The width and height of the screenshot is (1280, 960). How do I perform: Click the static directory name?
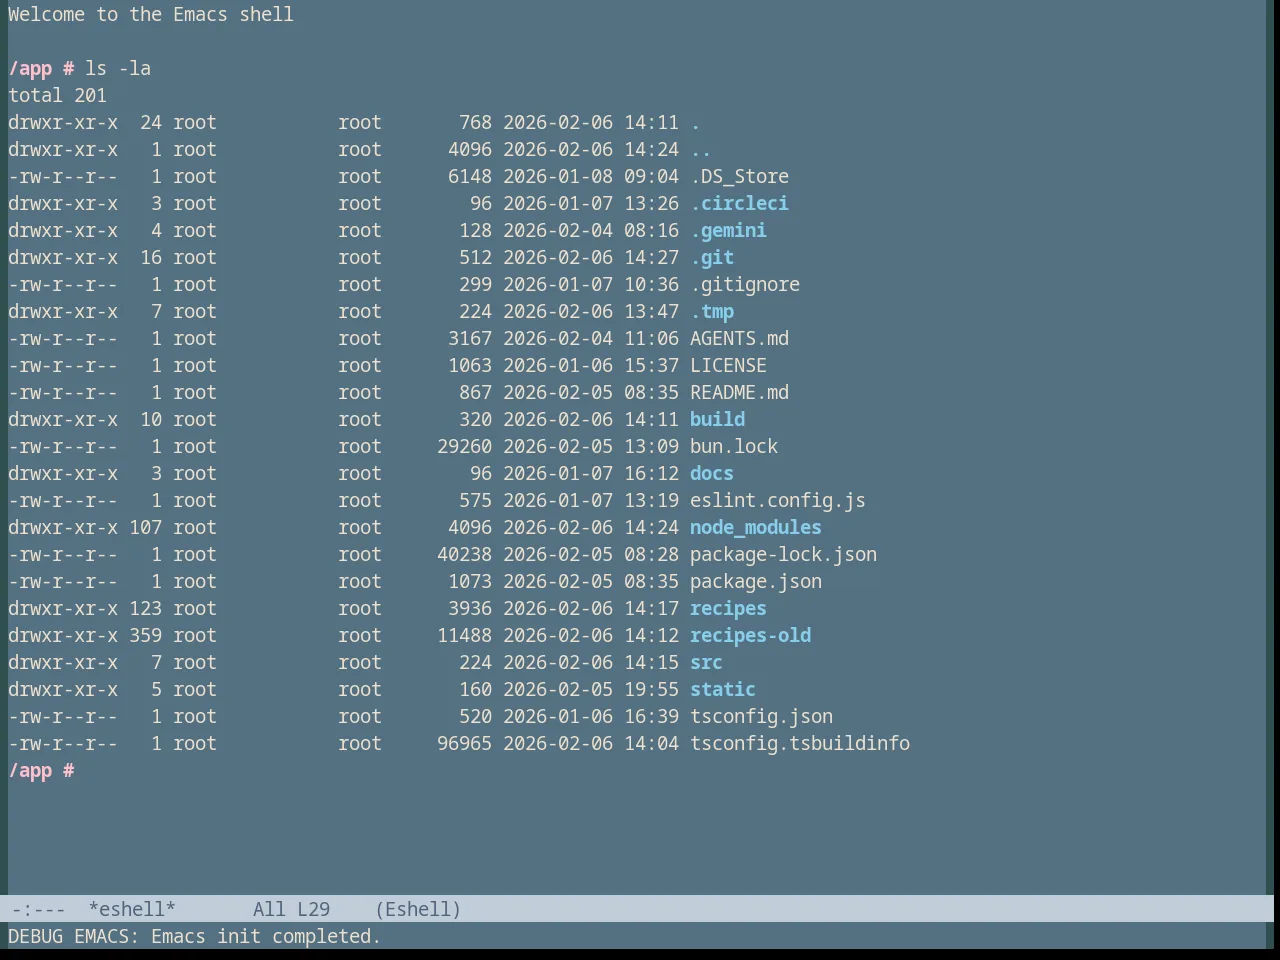(x=723, y=689)
